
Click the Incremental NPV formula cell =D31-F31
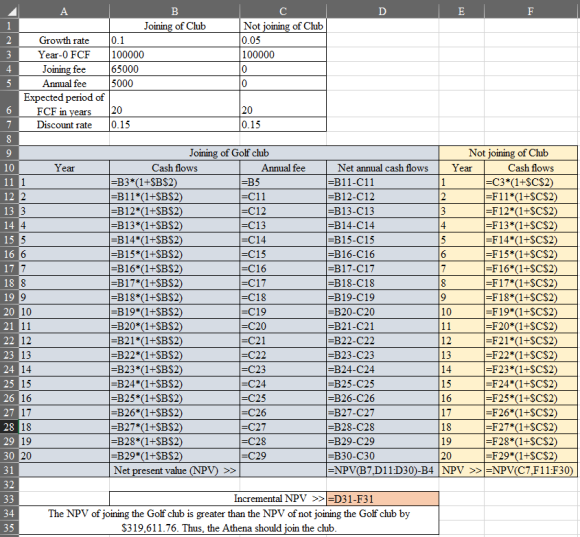[x=382, y=499]
